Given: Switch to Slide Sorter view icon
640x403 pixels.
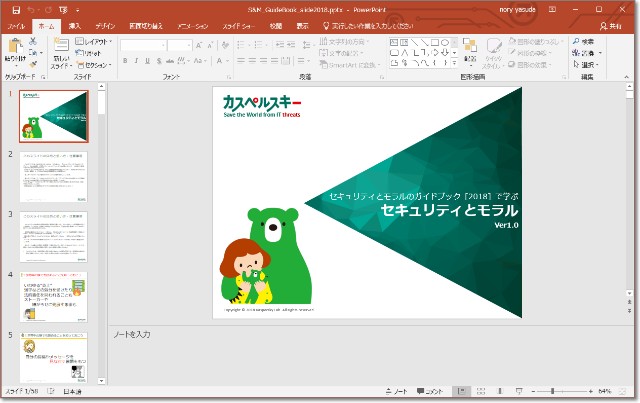Looking at the screenshot, I should coord(483,391).
